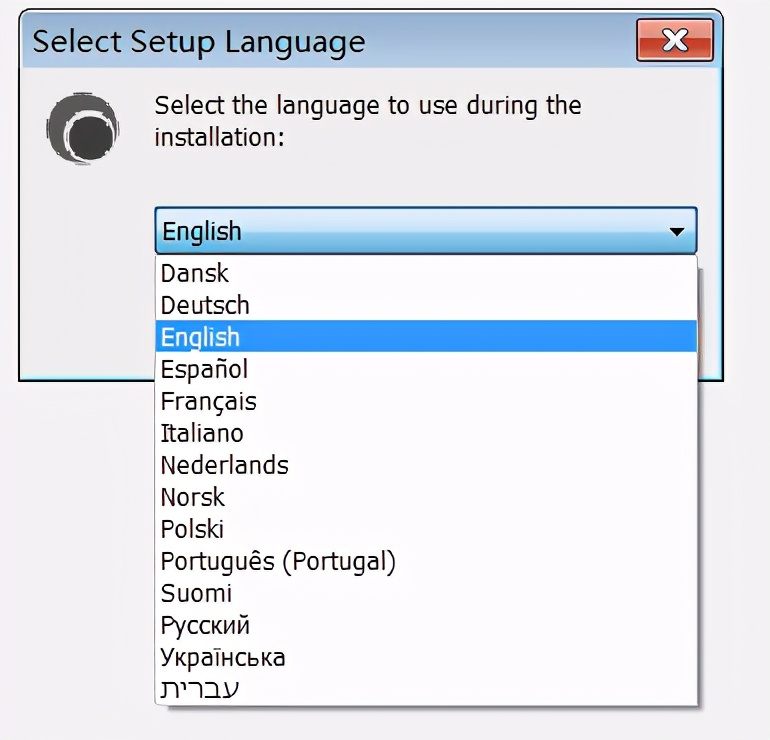The image size is (770, 740).
Task: Select Polski language option
Action: (x=193, y=529)
